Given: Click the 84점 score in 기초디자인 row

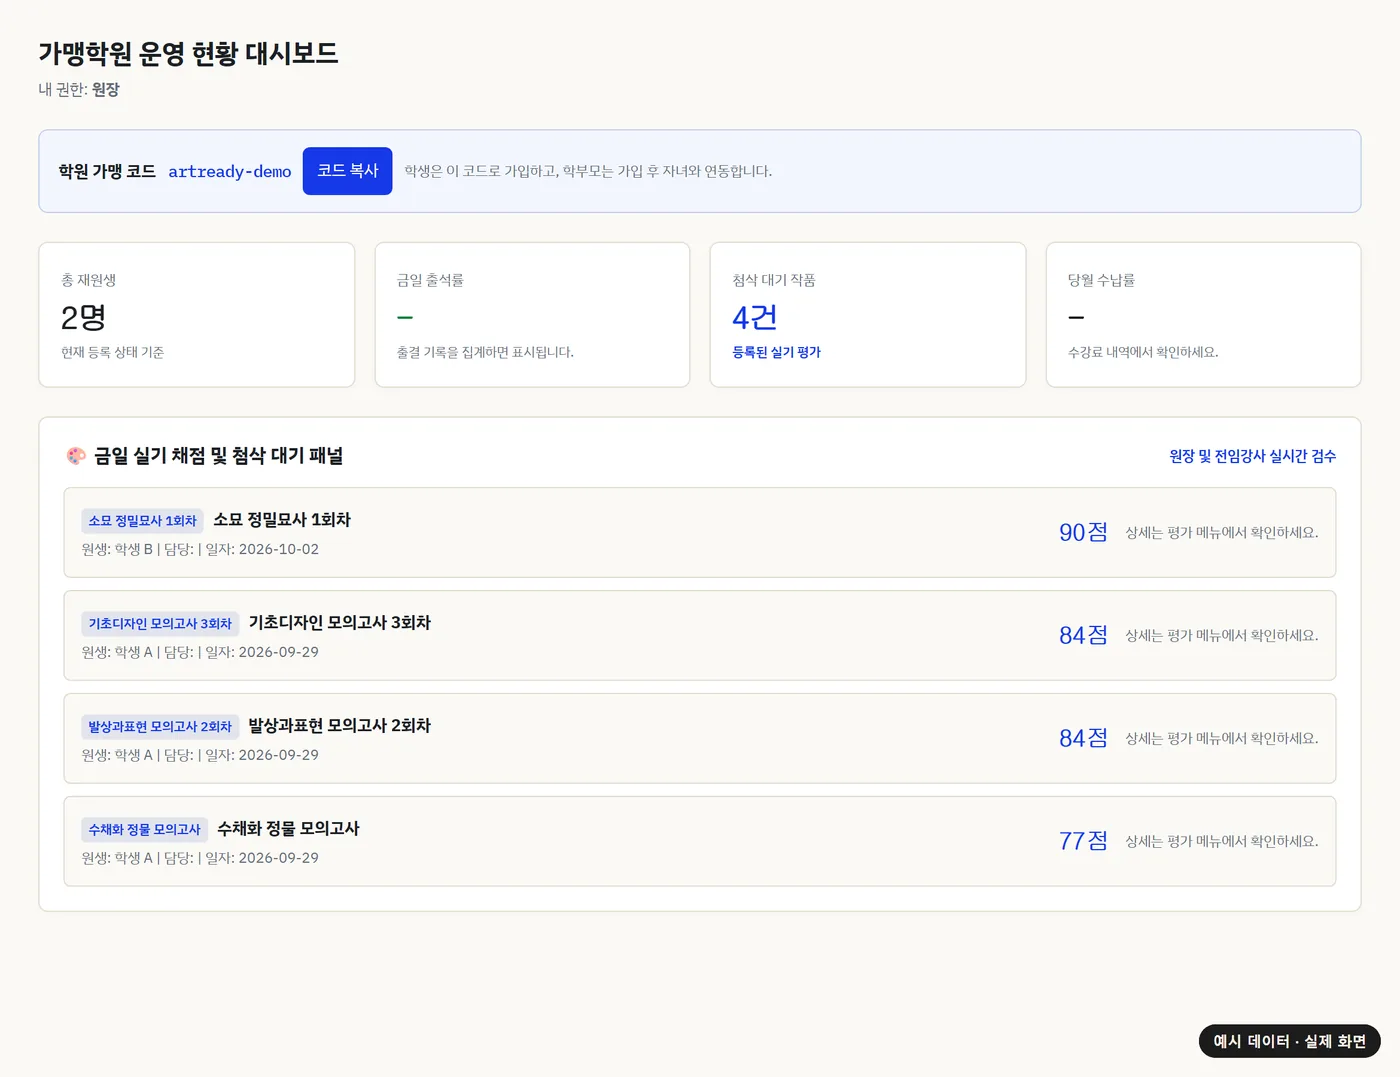Looking at the screenshot, I should coord(1083,635).
